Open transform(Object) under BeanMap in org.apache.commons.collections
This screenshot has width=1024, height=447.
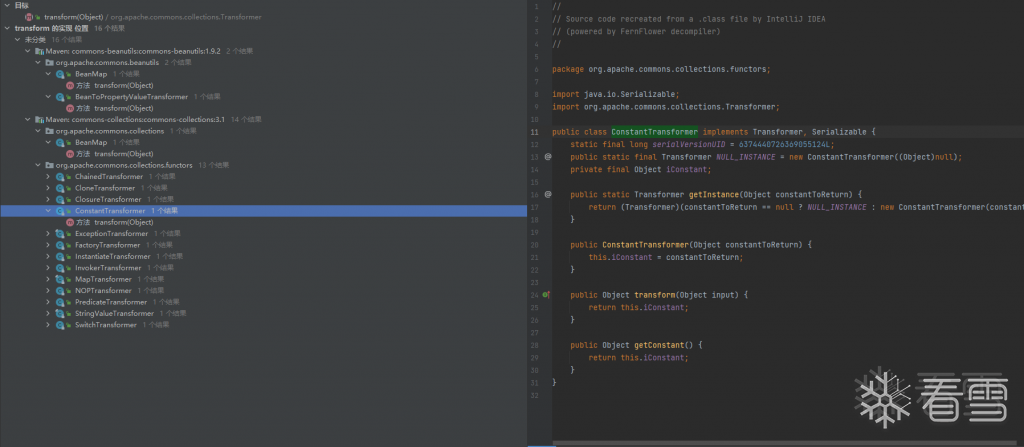[124, 154]
